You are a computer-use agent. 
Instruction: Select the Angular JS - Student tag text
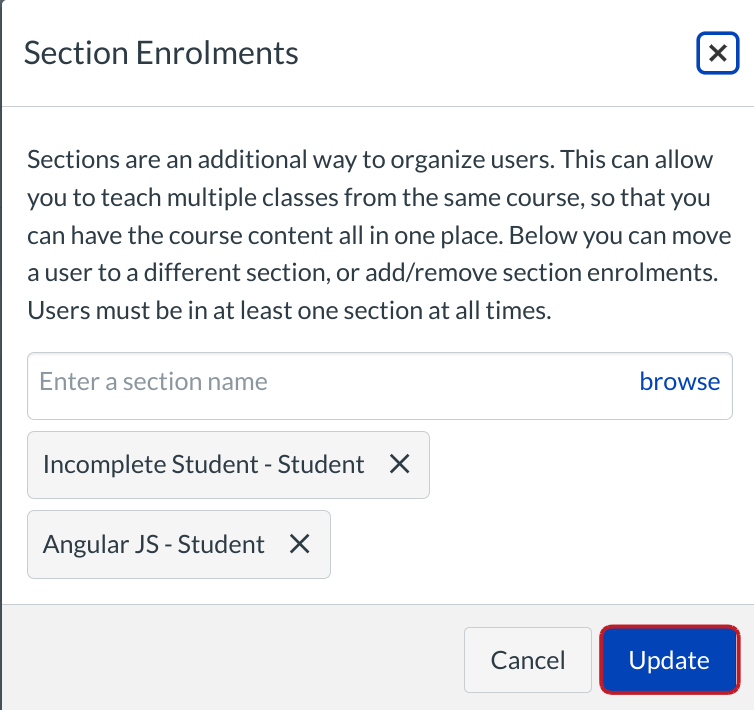point(154,544)
